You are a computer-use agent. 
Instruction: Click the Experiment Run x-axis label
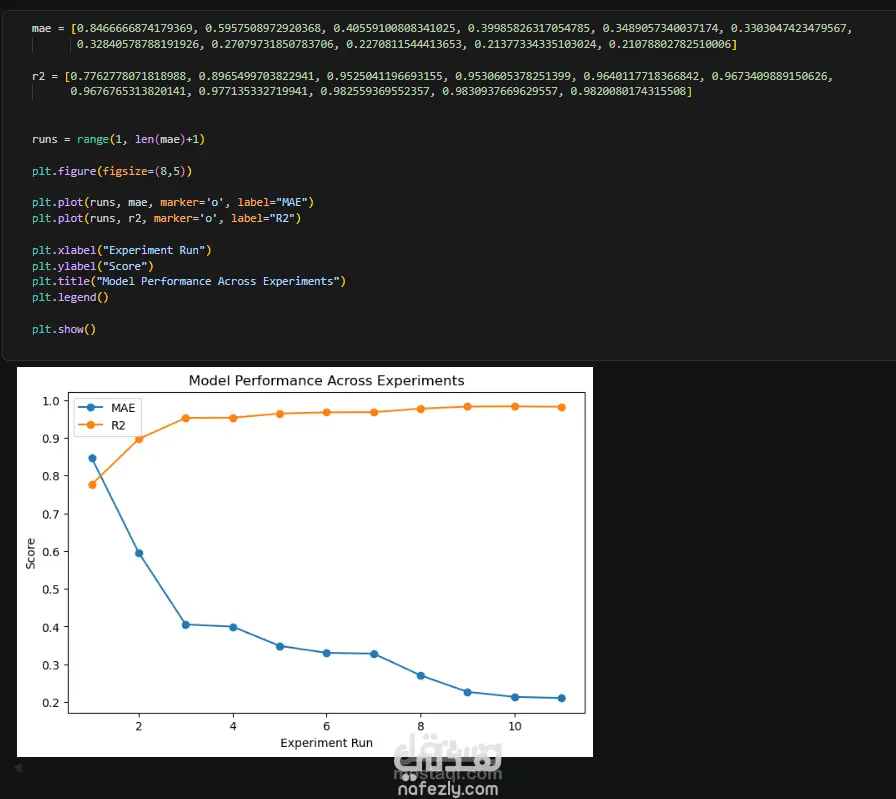326,742
